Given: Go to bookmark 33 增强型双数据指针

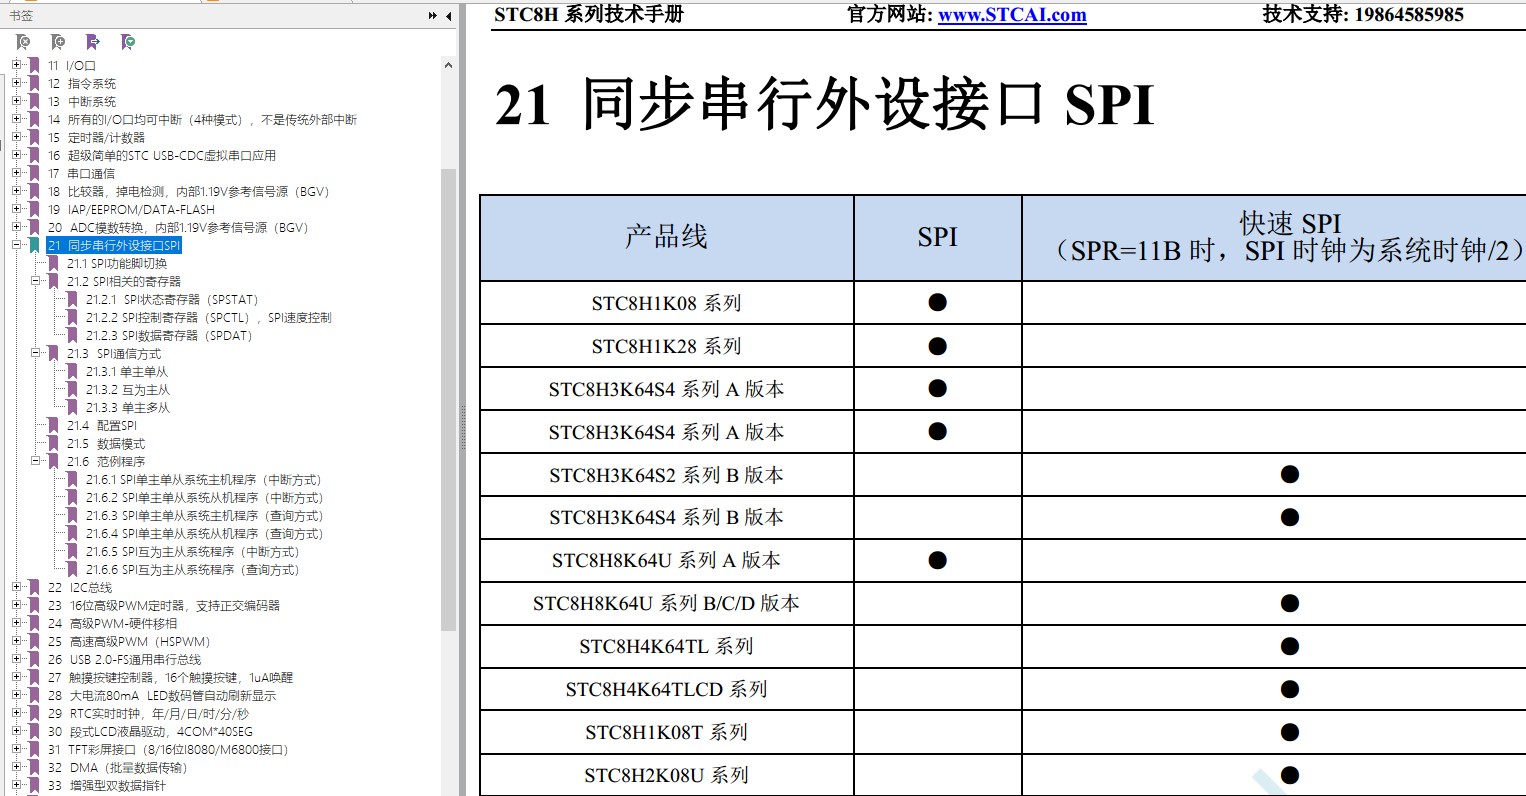Looking at the screenshot, I should tap(107, 786).
